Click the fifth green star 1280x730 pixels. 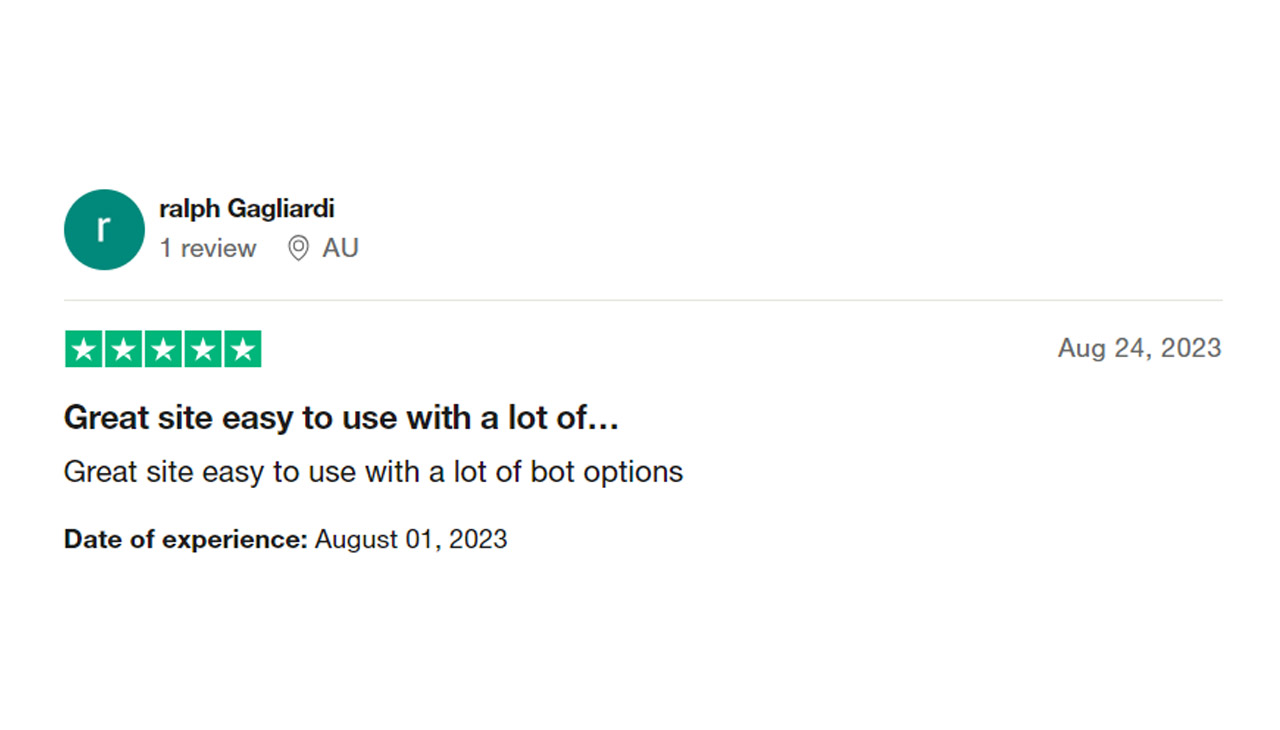coord(243,349)
